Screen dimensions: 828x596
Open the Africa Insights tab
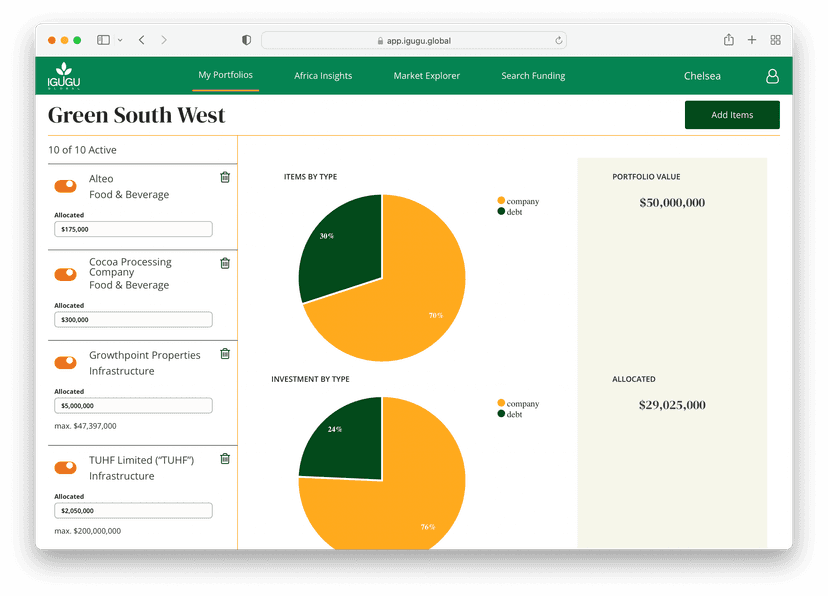[323, 75]
